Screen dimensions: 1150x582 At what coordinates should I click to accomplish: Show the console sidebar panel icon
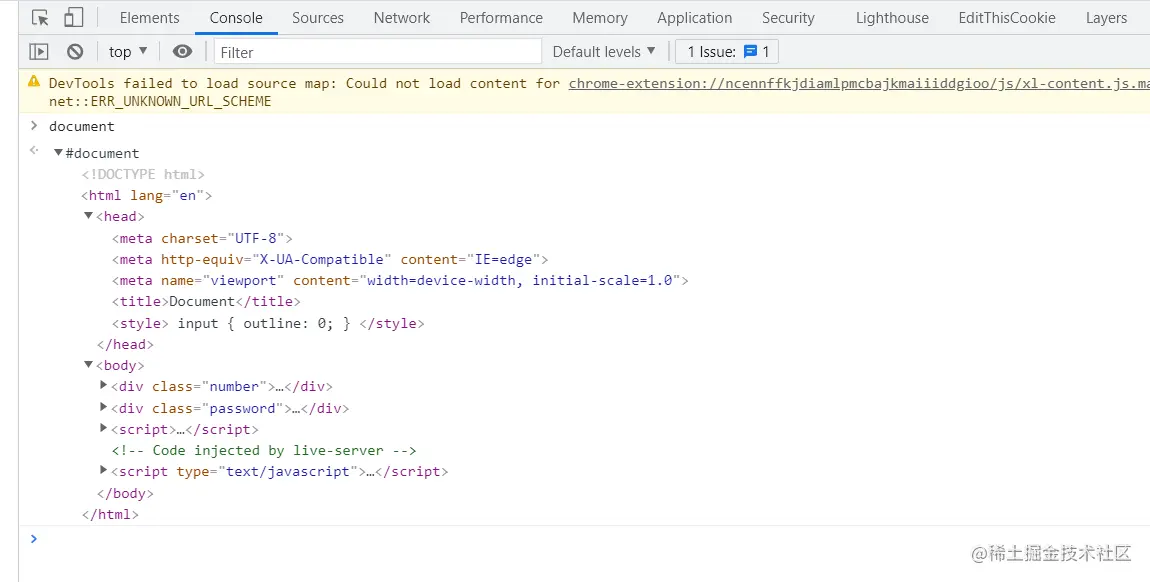pos(38,51)
